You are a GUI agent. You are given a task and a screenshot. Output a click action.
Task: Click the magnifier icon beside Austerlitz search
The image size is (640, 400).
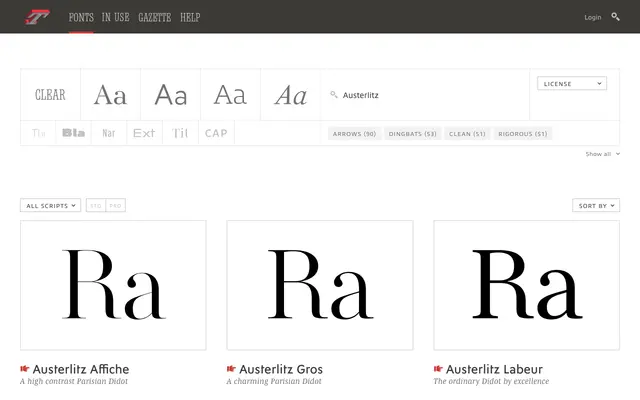click(334, 95)
